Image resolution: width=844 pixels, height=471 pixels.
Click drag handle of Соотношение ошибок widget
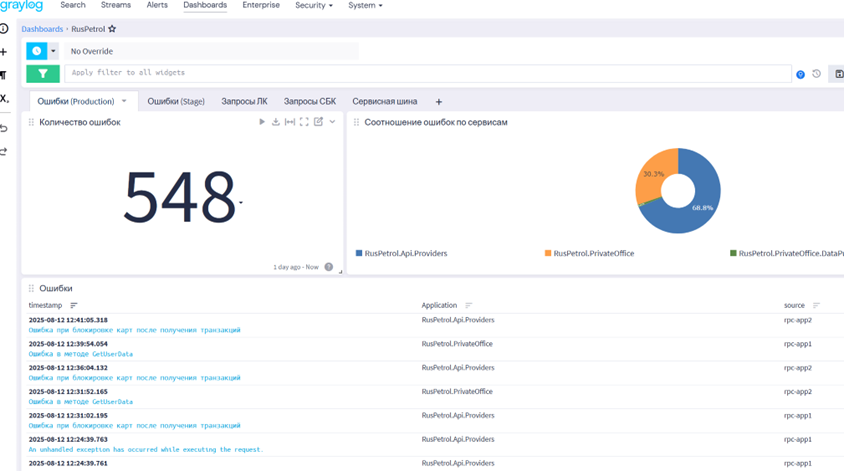click(356, 122)
